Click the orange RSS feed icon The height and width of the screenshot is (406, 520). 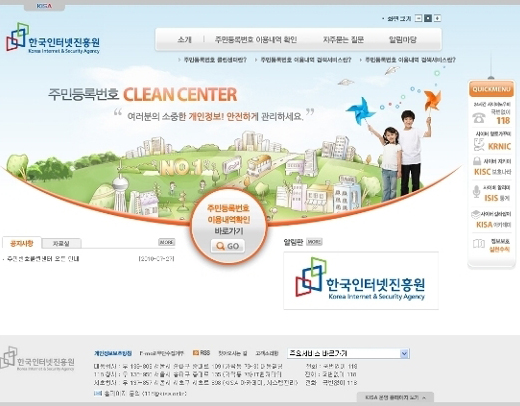[x=196, y=352]
